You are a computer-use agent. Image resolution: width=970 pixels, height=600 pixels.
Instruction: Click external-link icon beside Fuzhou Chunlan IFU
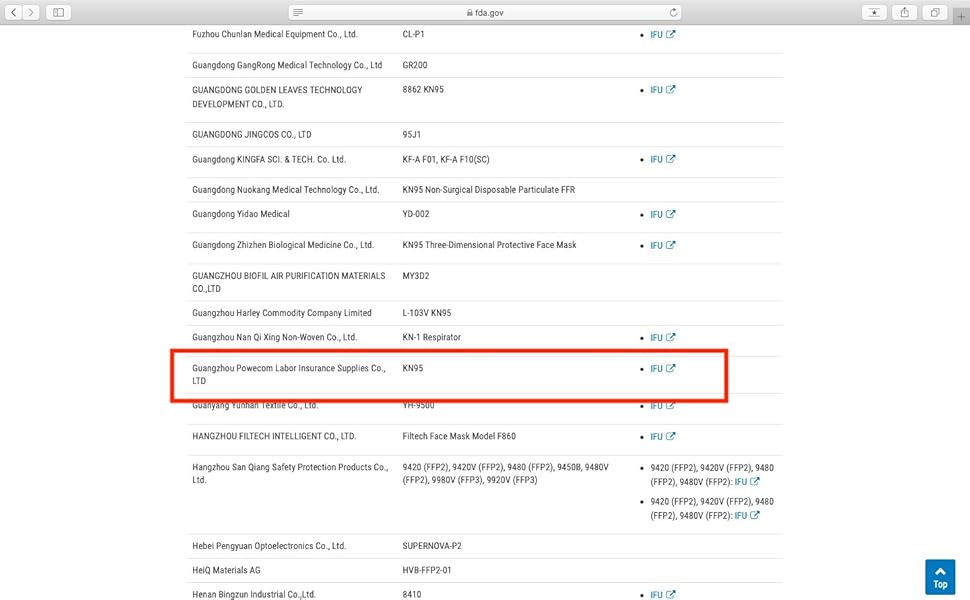click(671, 34)
